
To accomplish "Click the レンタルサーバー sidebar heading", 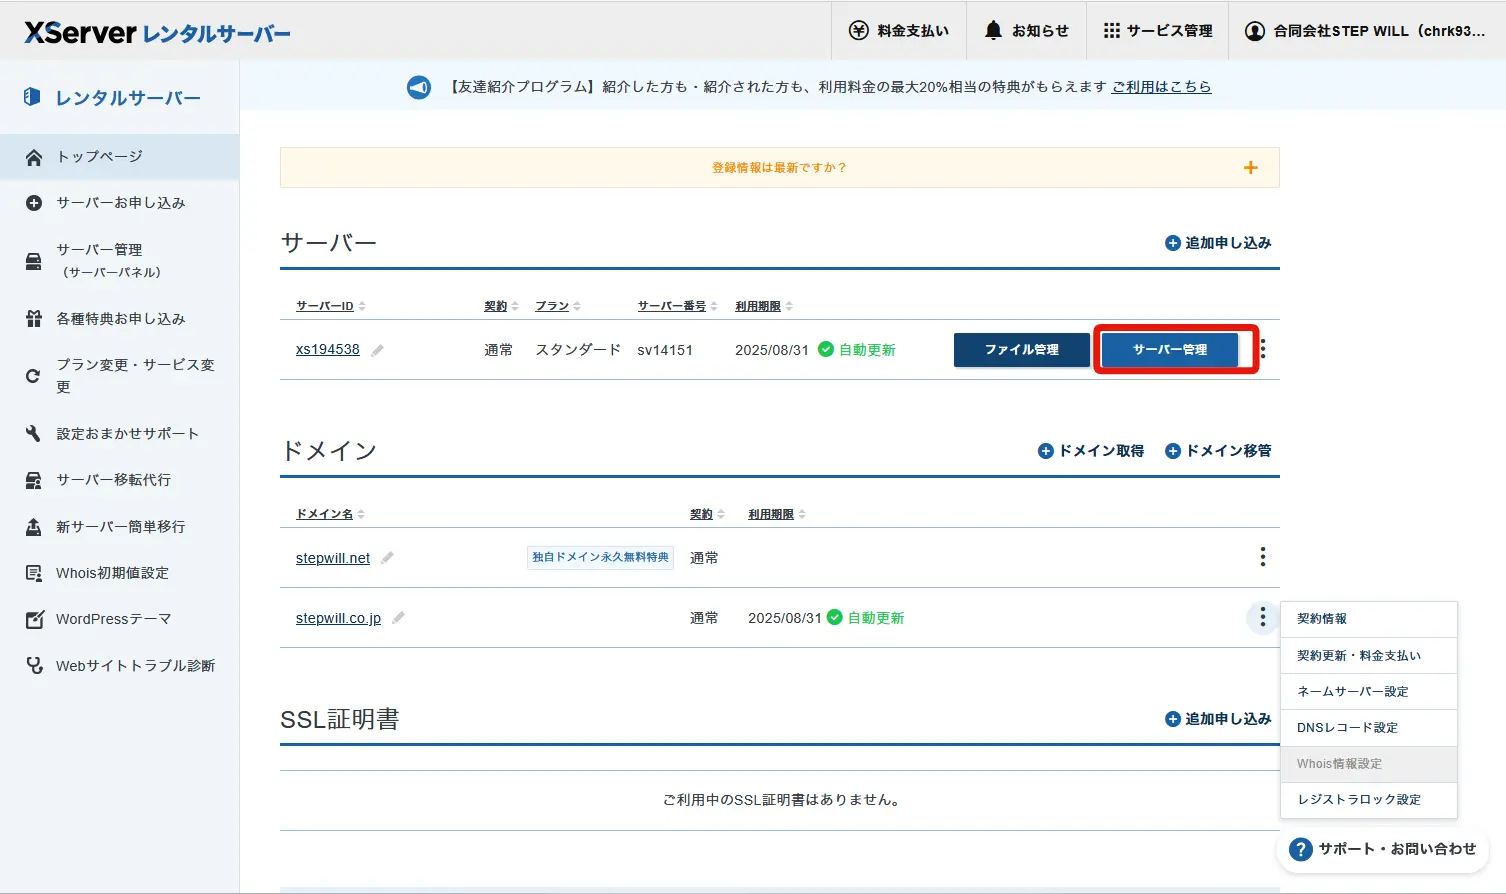I will 112,98.
